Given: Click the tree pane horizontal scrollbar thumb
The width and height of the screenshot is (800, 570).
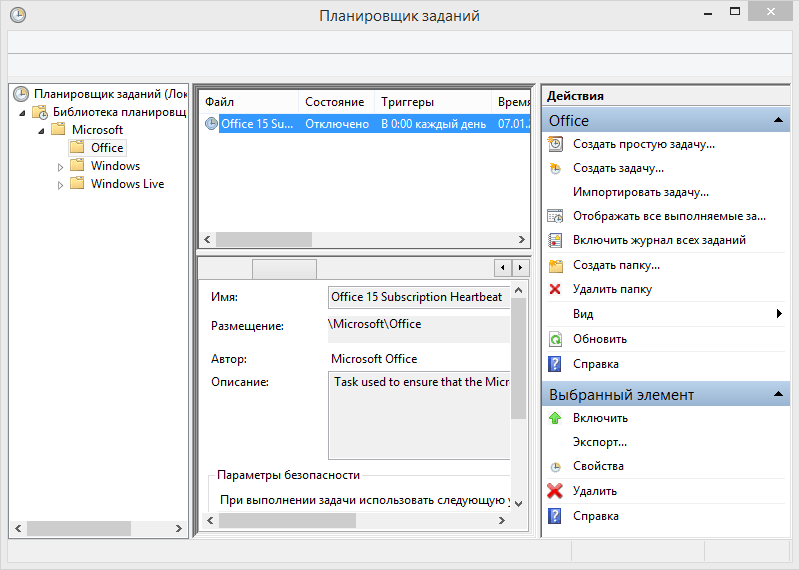Looking at the screenshot, I should tap(79, 528).
